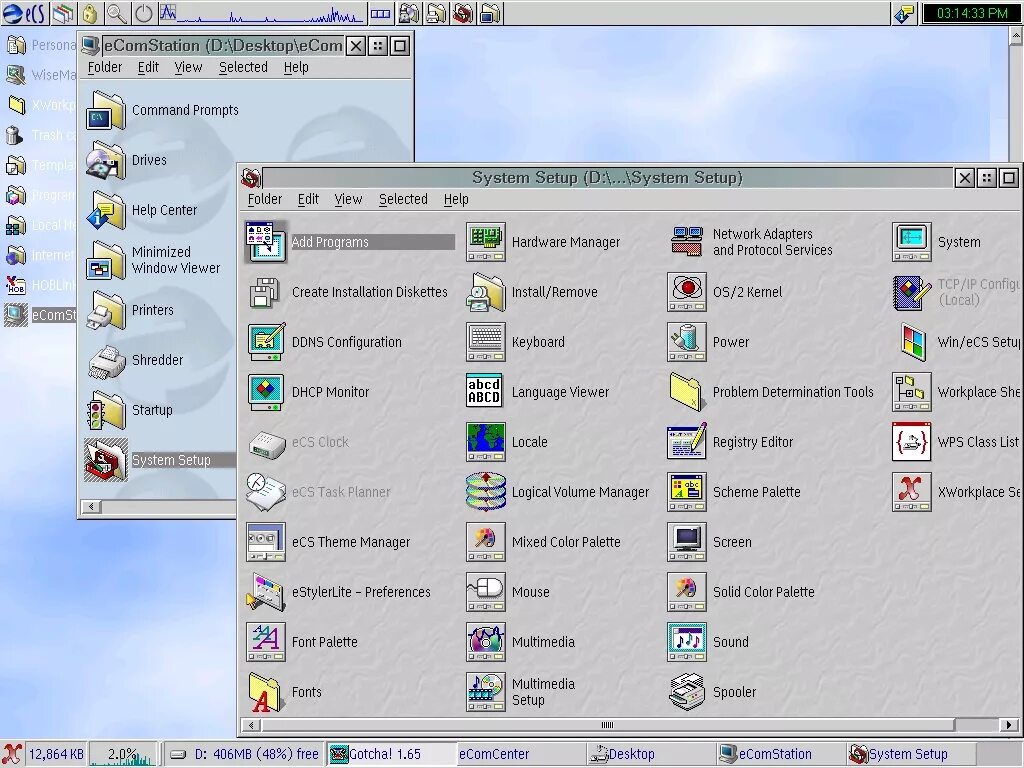The height and width of the screenshot is (768, 1024).
Task: Launch DDNS Configuration icon
Action: pyautogui.click(x=265, y=342)
